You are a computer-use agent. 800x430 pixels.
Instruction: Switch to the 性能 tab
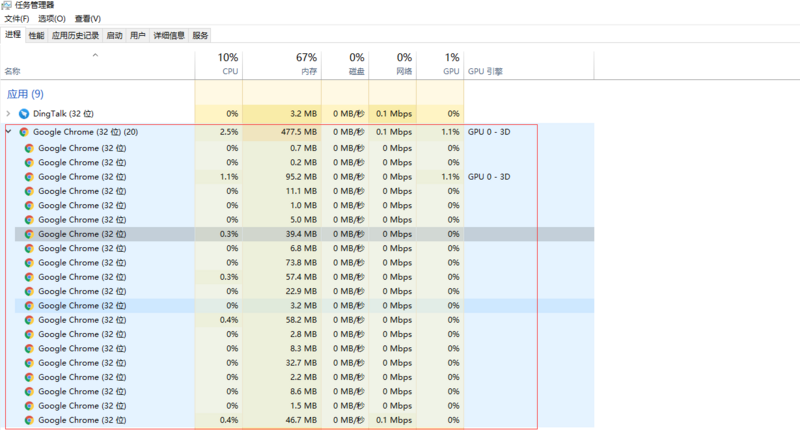coord(36,36)
